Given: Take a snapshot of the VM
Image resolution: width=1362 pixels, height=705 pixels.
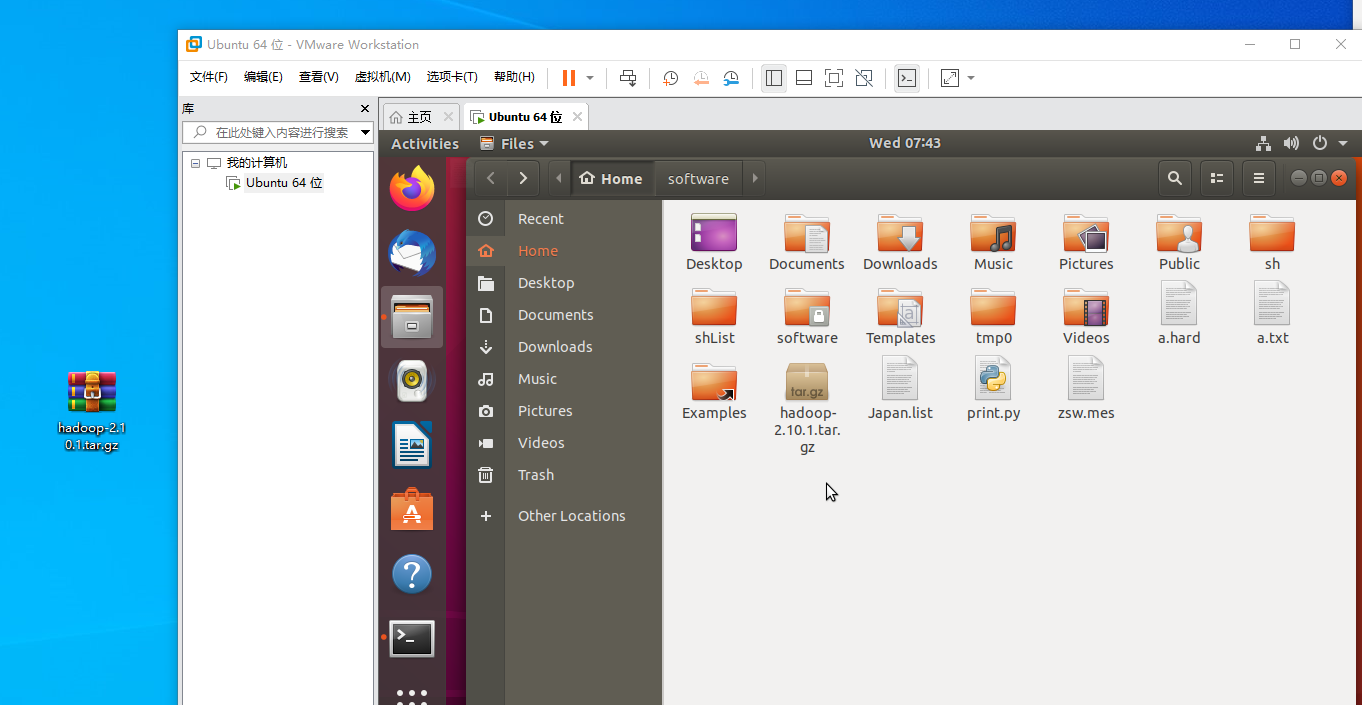Looking at the screenshot, I should pyautogui.click(x=671, y=78).
